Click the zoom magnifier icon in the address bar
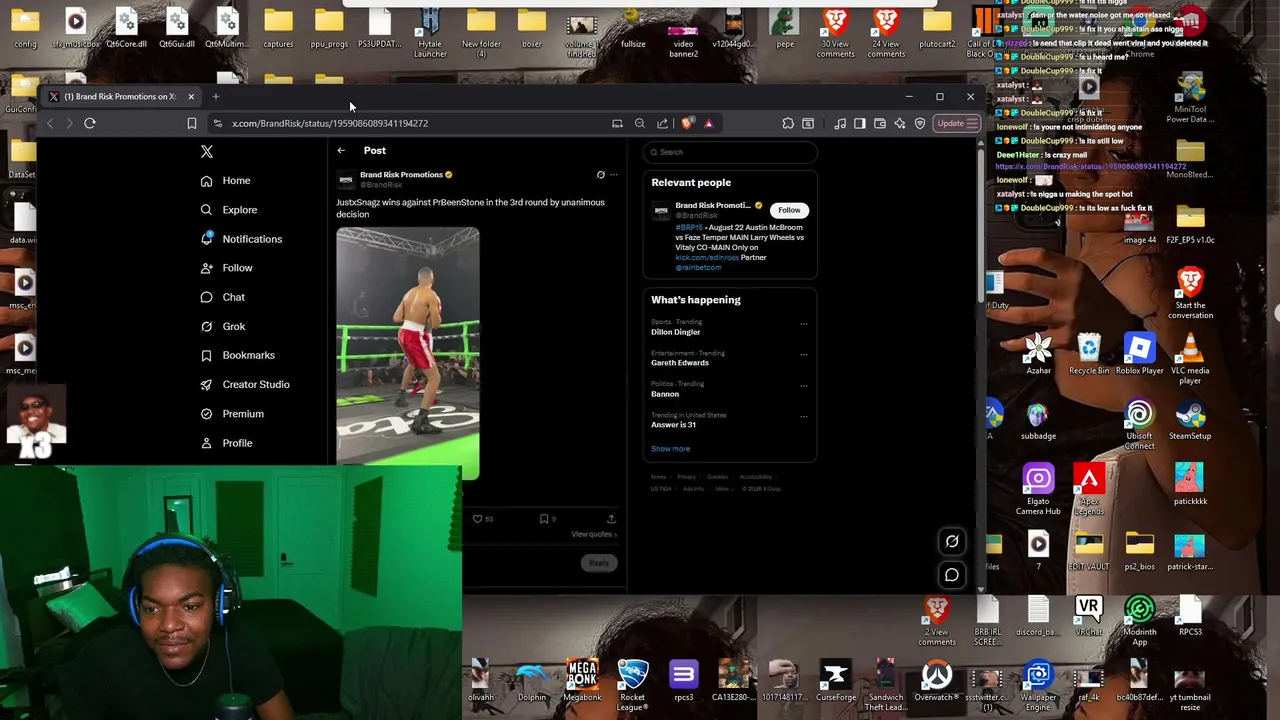 point(640,123)
